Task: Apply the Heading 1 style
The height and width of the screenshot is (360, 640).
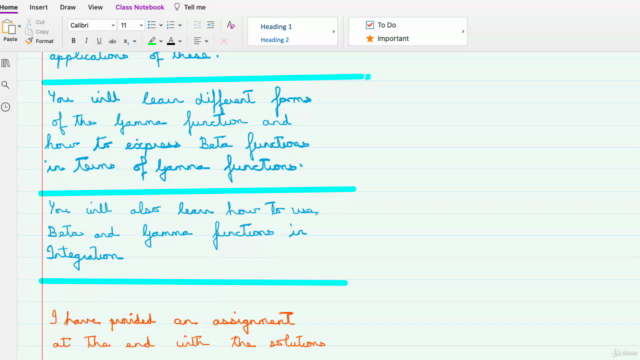Action: tap(276, 27)
